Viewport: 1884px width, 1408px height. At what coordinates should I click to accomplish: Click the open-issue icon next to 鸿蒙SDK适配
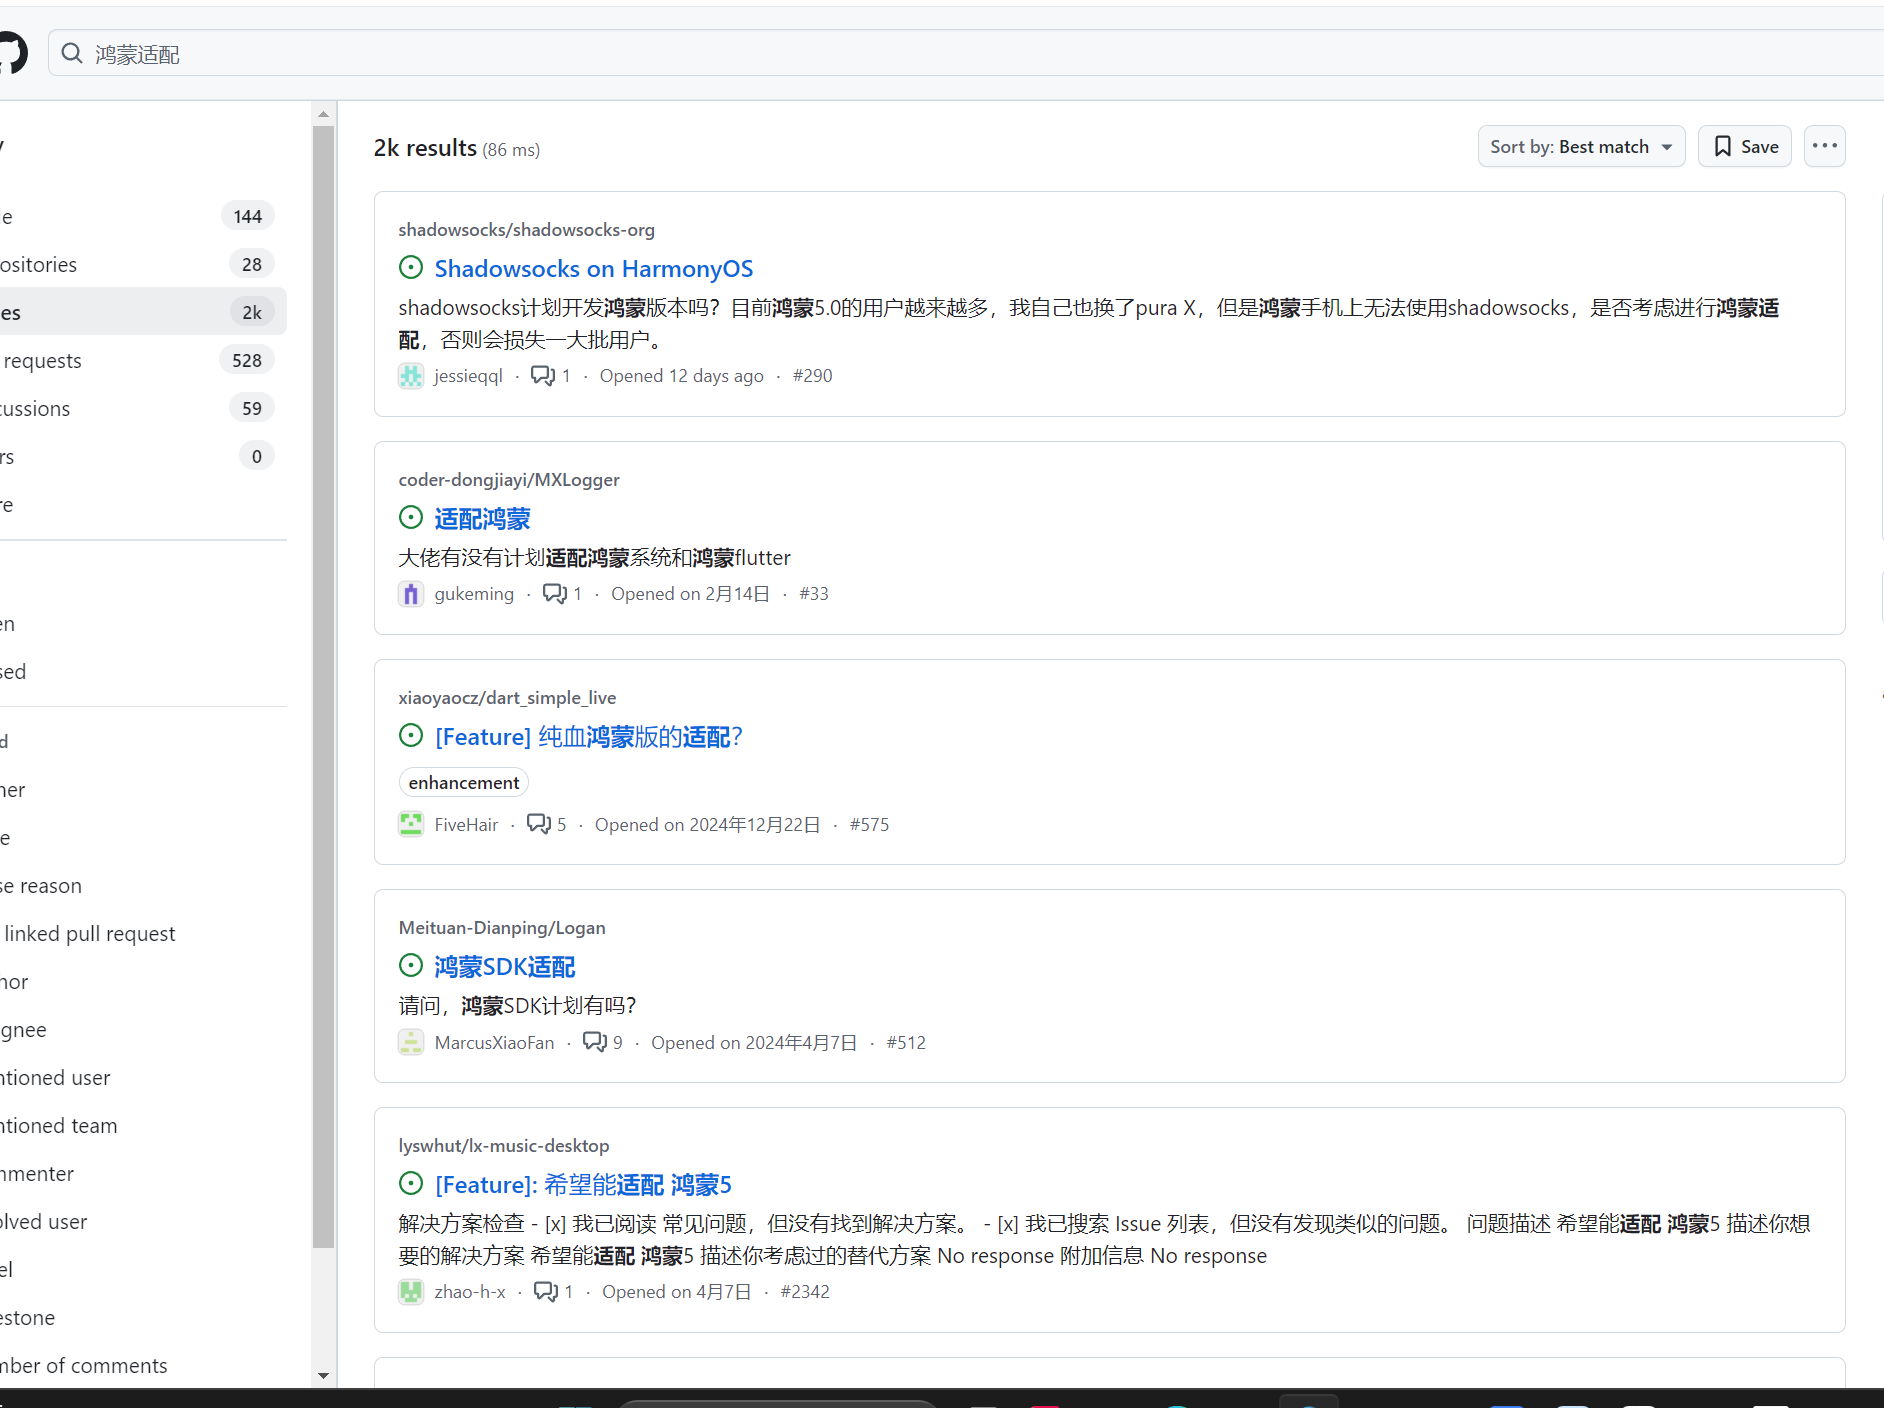point(411,965)
